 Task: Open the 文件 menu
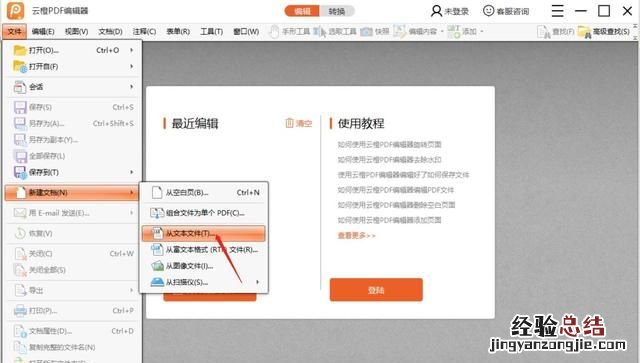[x=14, y=31]
